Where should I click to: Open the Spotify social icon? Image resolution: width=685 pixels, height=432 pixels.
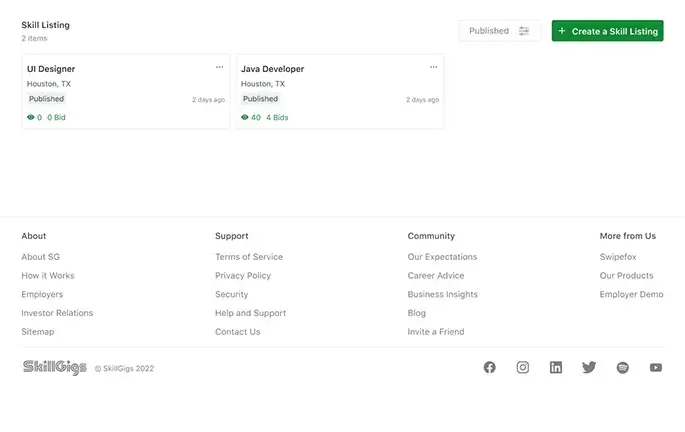click(622, 368)
